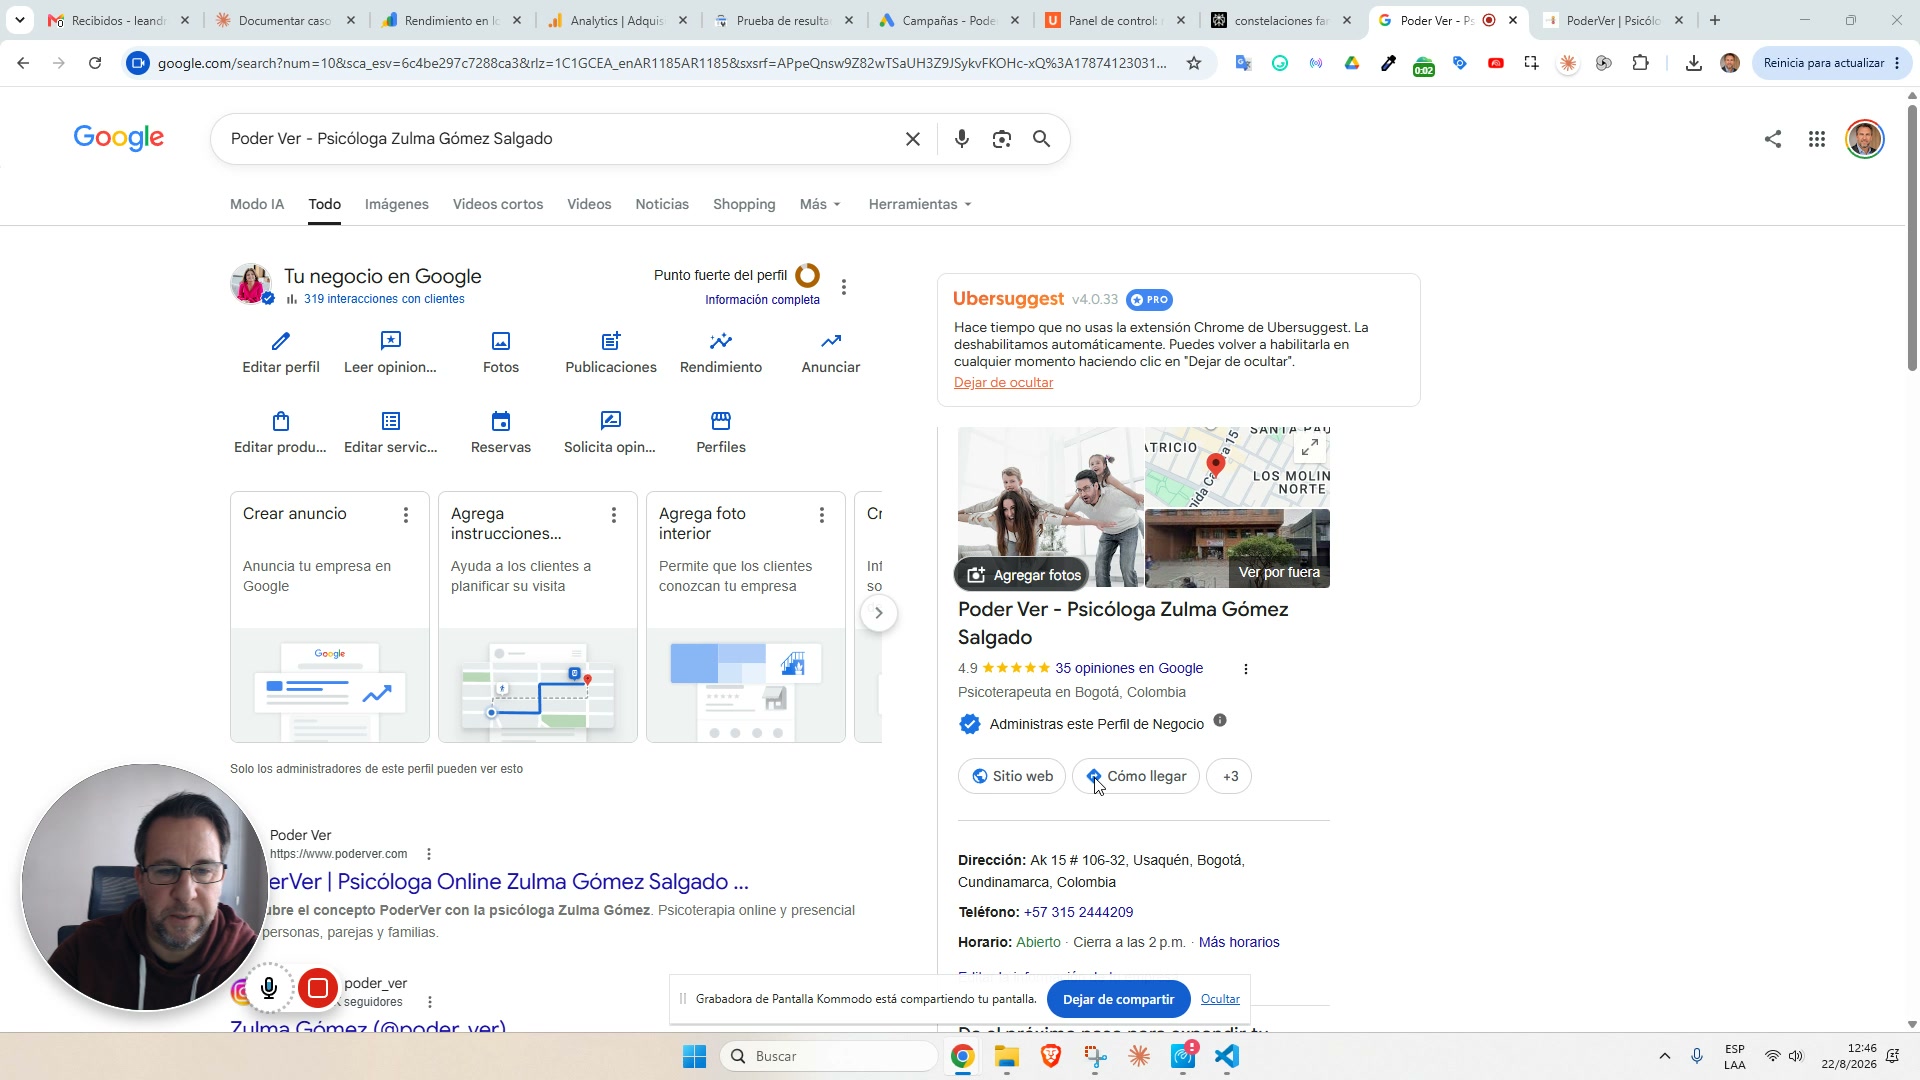
Task: Click the magnifier search icon
Action: click(1042, 139)
